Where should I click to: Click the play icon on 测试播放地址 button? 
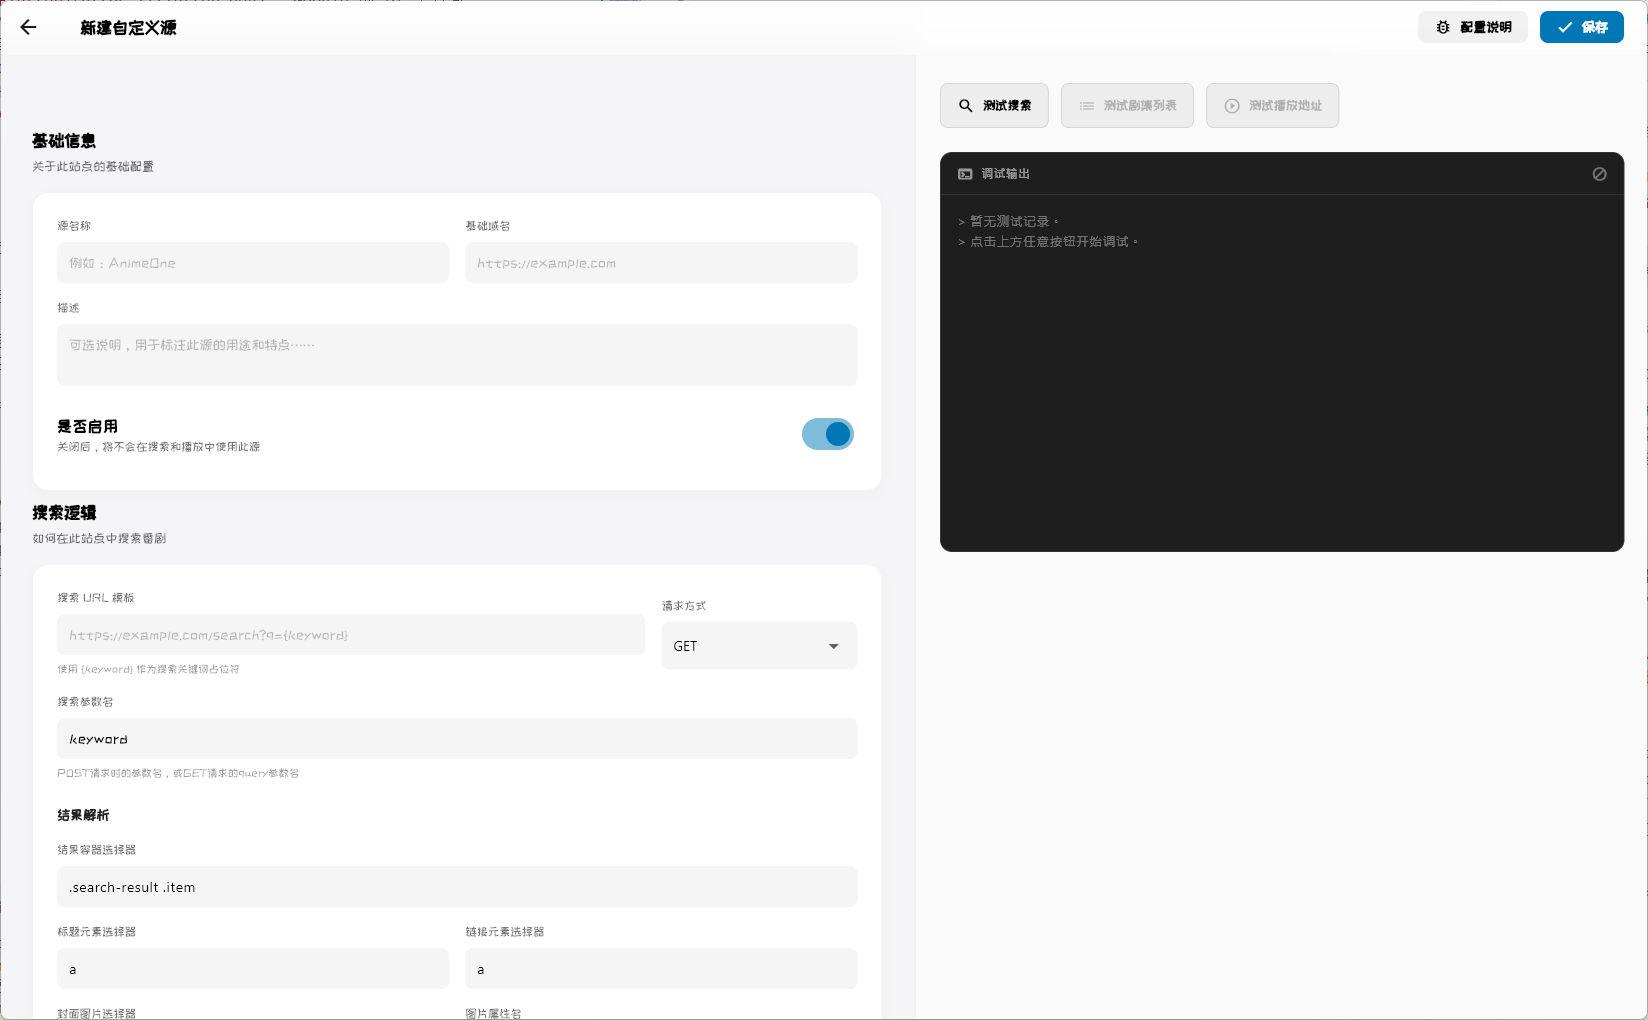click(x=1231, y=105)
